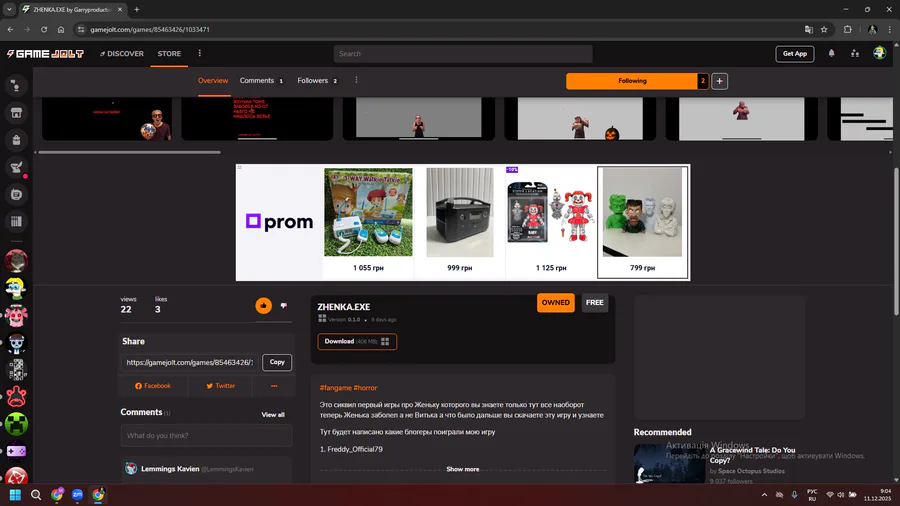Click the What do you think comment box

pyautogui.click(x=207, y=435)
